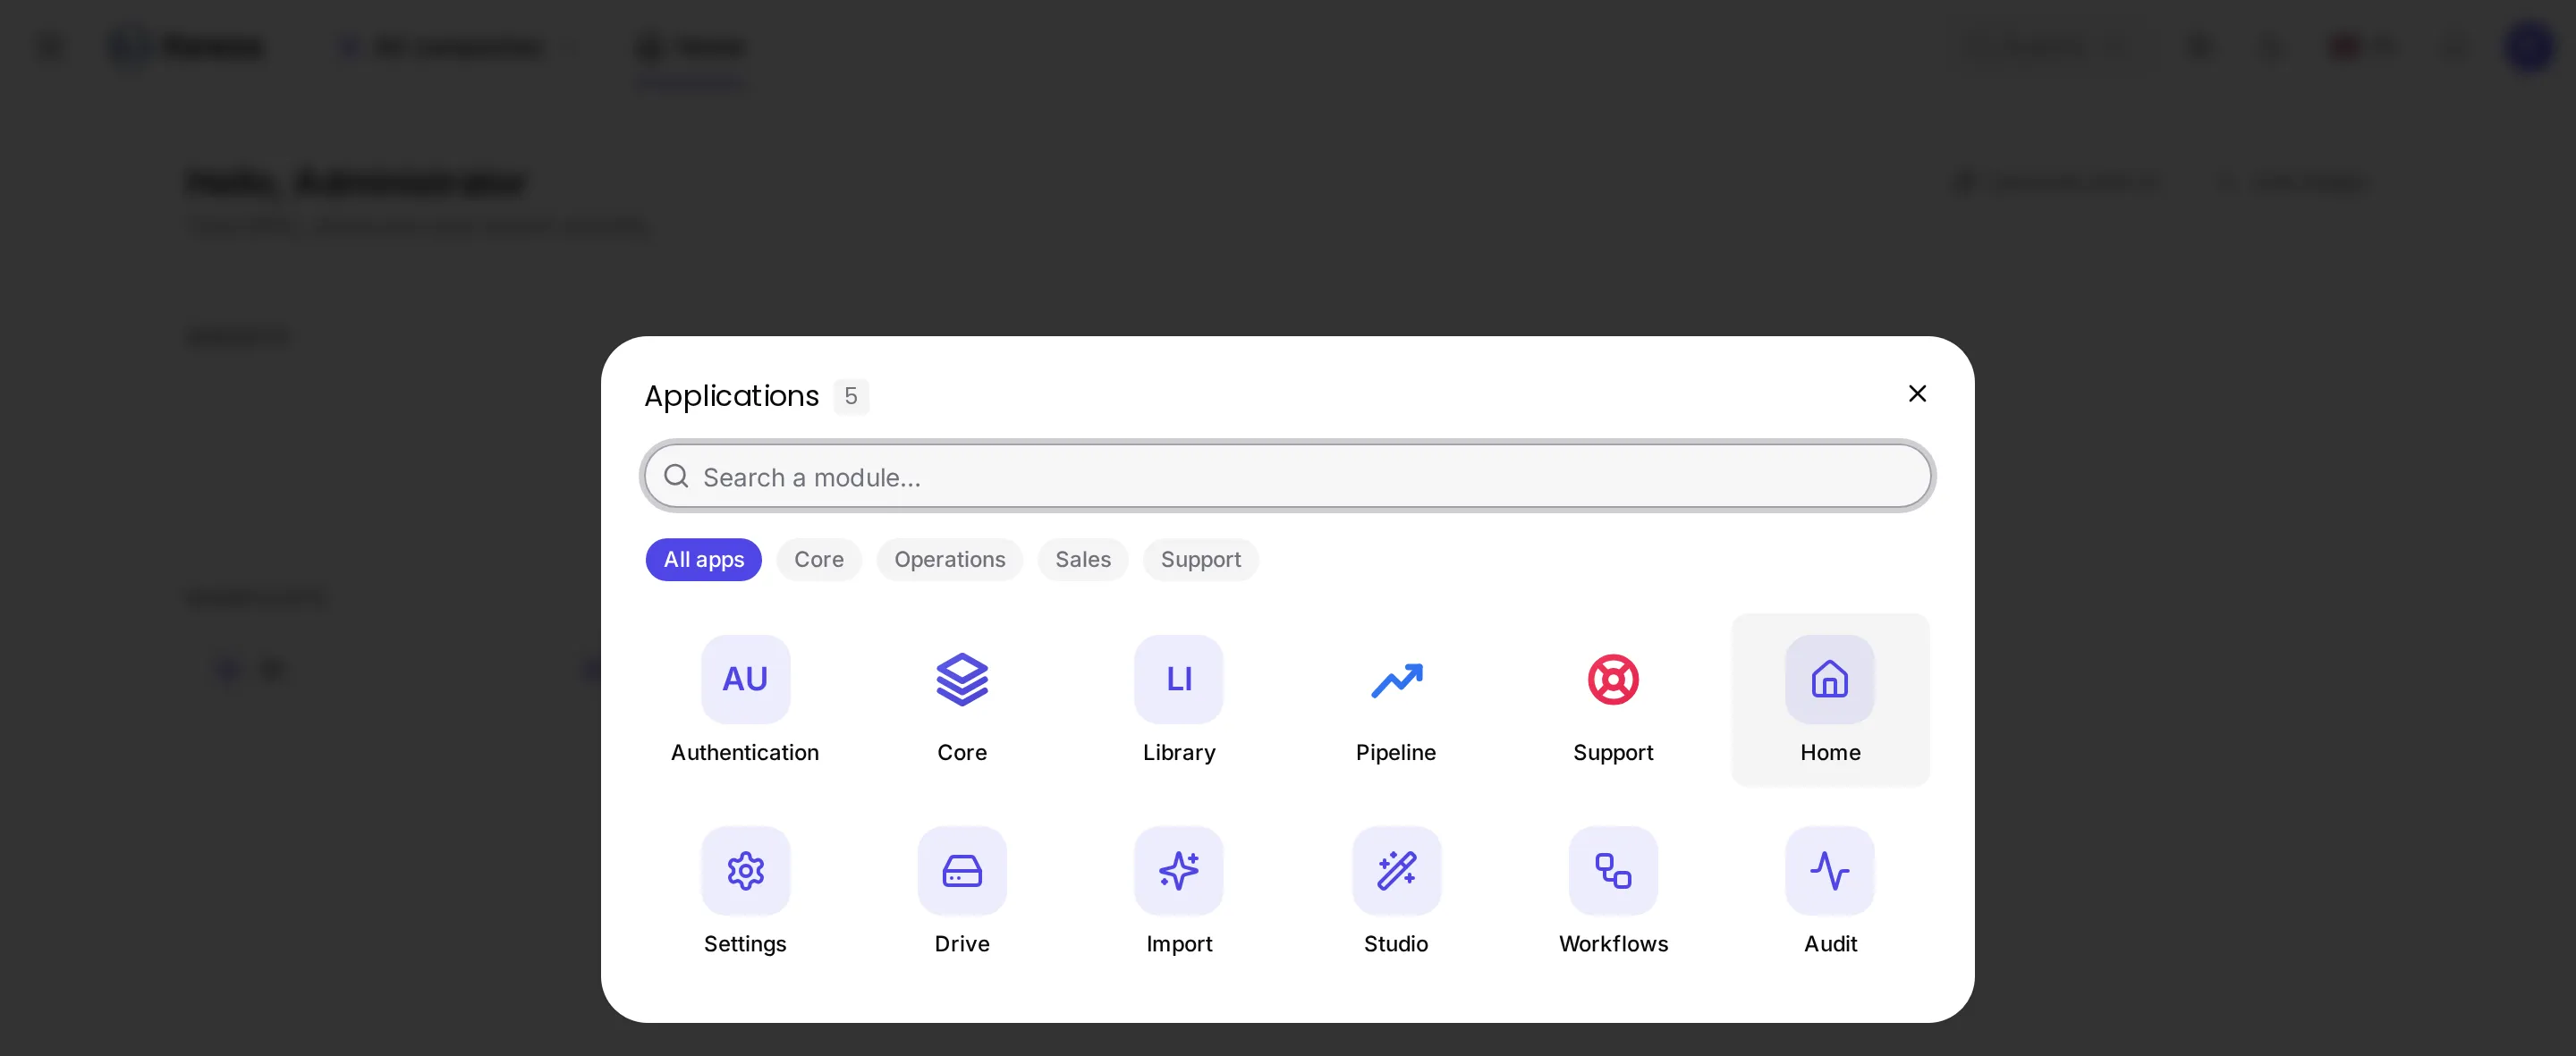Open the Workflows app
The width and height of the screenshot is (2576, 1056).
1613,890
